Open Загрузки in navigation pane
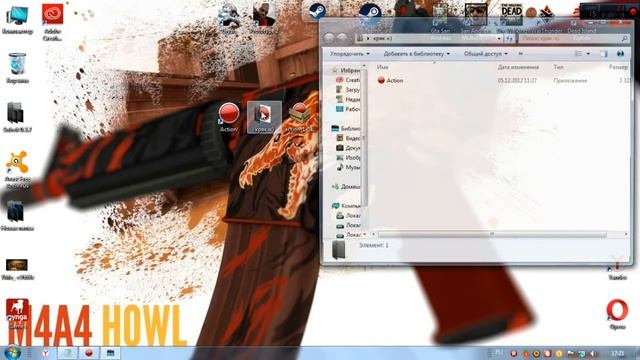 click(348, 90)
